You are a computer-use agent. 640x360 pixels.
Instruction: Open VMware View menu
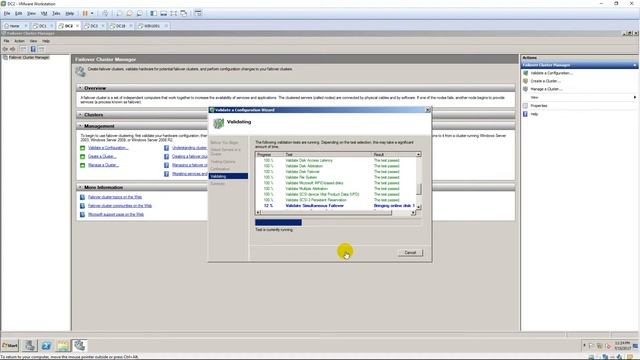tap(31, 13)
